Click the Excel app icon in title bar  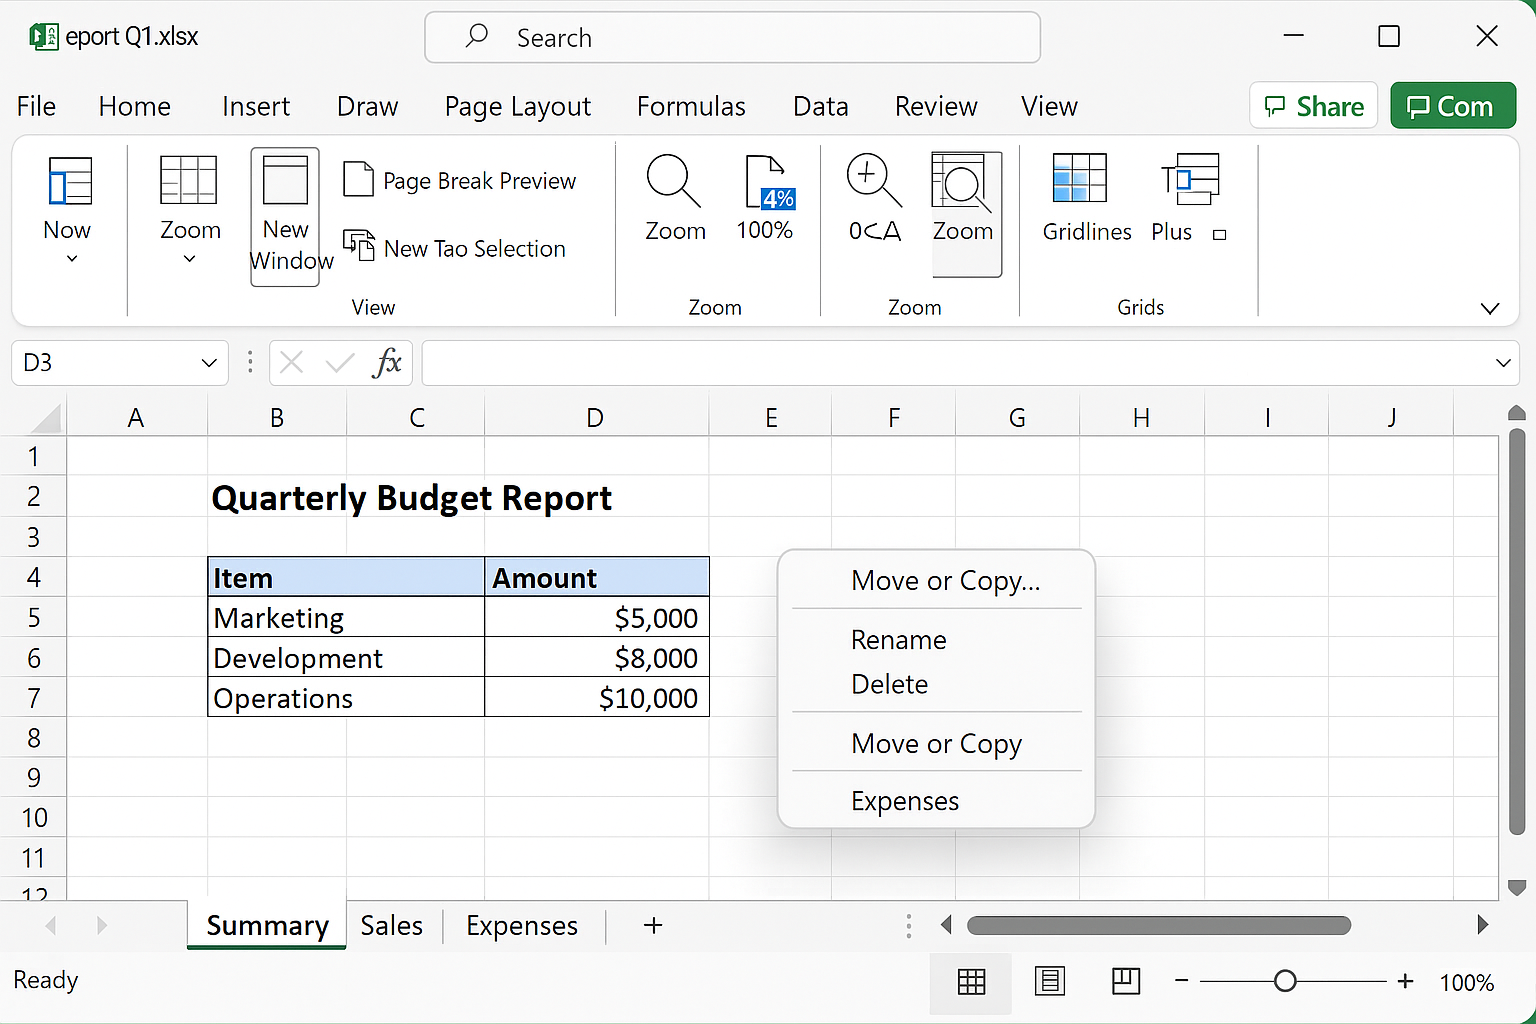(x=44, y=37)
